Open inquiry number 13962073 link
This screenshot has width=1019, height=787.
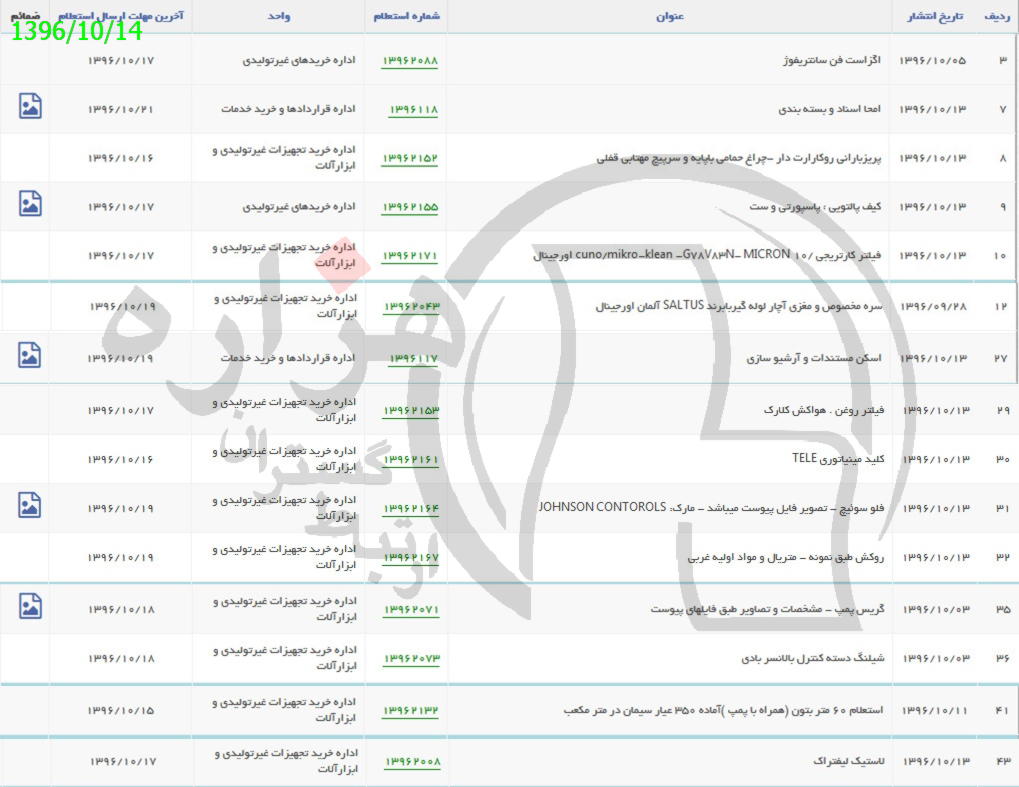click(410, 659)
